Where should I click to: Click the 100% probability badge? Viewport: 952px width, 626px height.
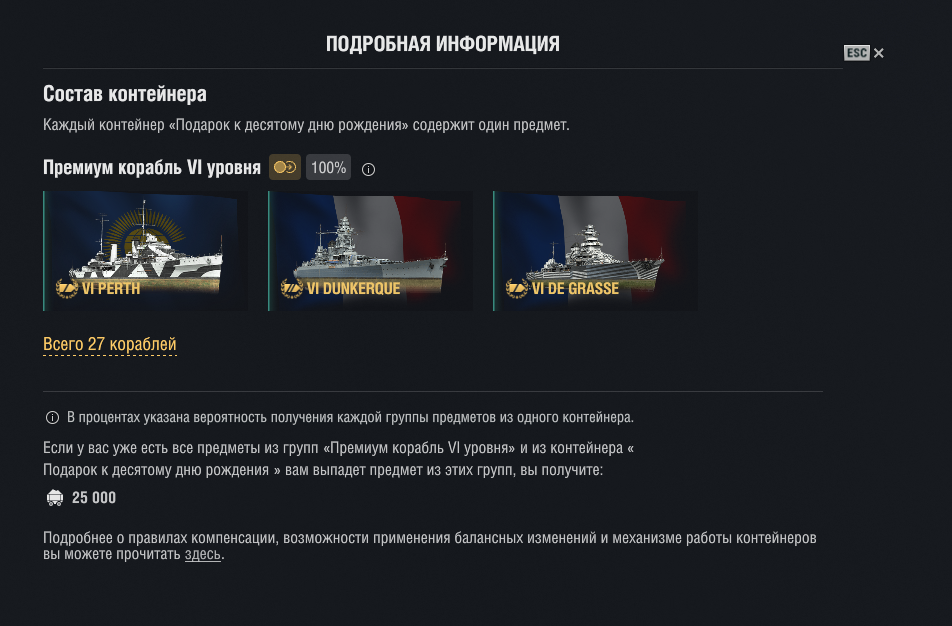click(x=328, y=167)
